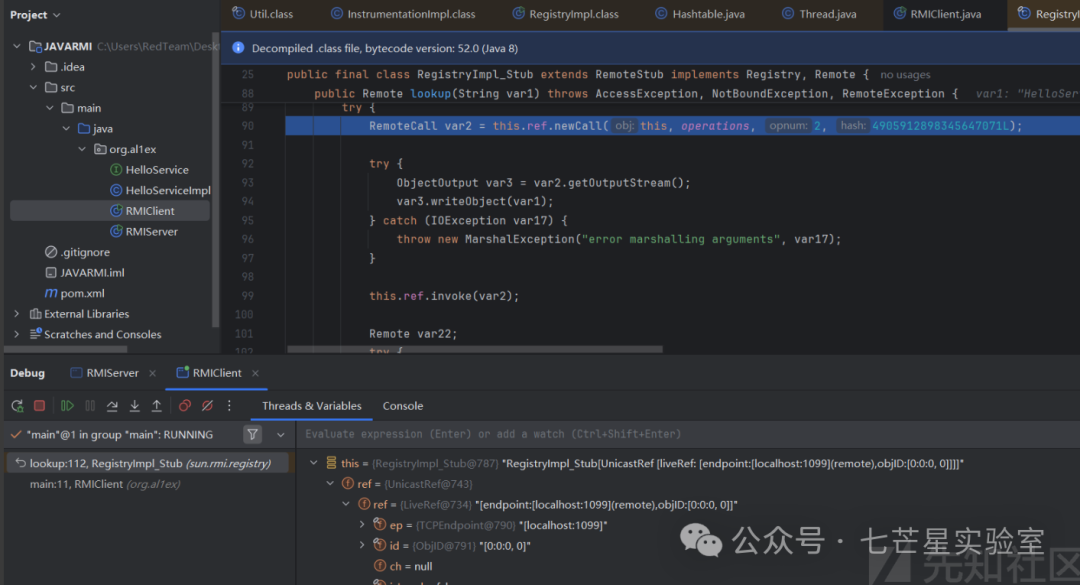The height and width of the screenshot is (585, 1080).
Task: Expand the .idea folder
Action: point(33,67)
